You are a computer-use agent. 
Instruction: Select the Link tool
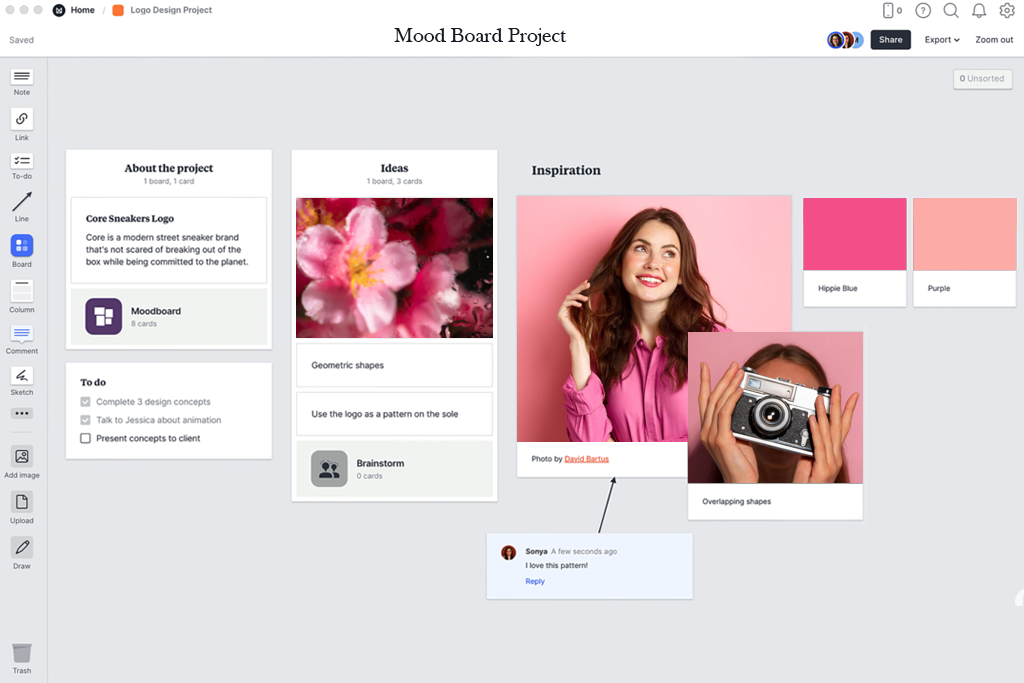[22, 119]
